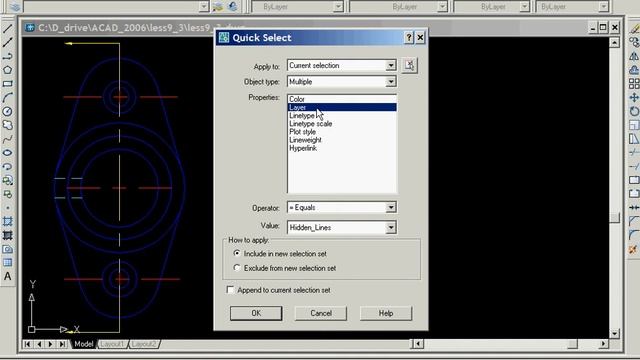Select the Extend modify tool

(x=634, y=167)
